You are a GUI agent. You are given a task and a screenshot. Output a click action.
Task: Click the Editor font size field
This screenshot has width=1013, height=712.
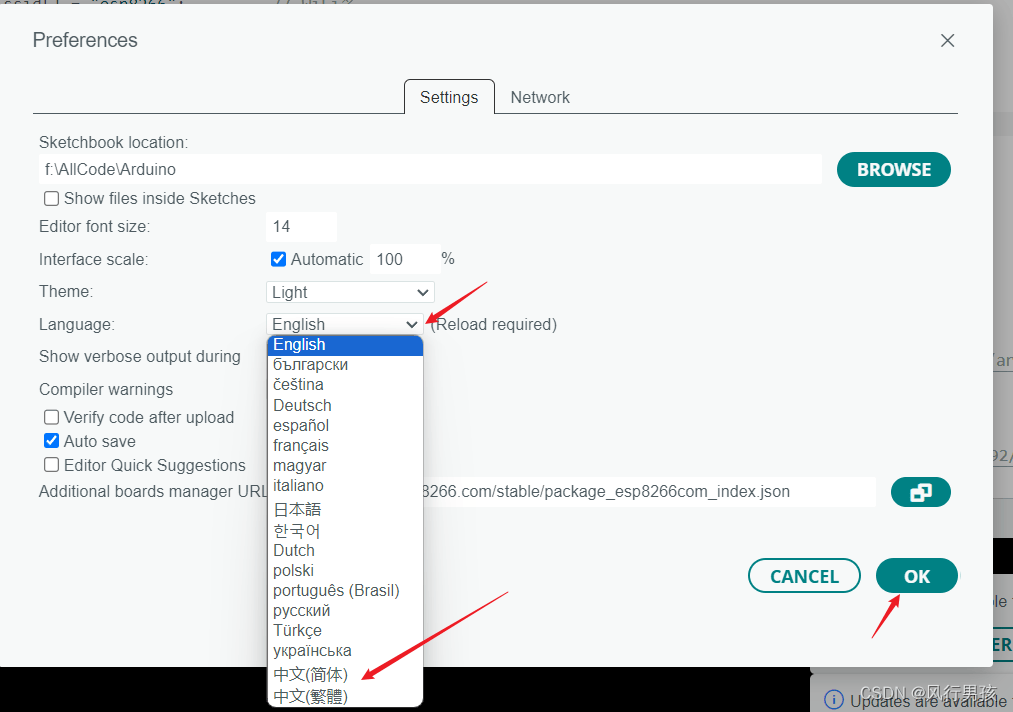pos(301,226)
